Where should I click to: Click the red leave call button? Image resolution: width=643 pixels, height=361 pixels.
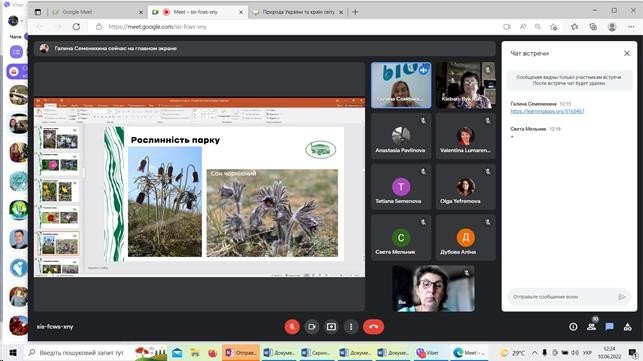coord(373,327)
